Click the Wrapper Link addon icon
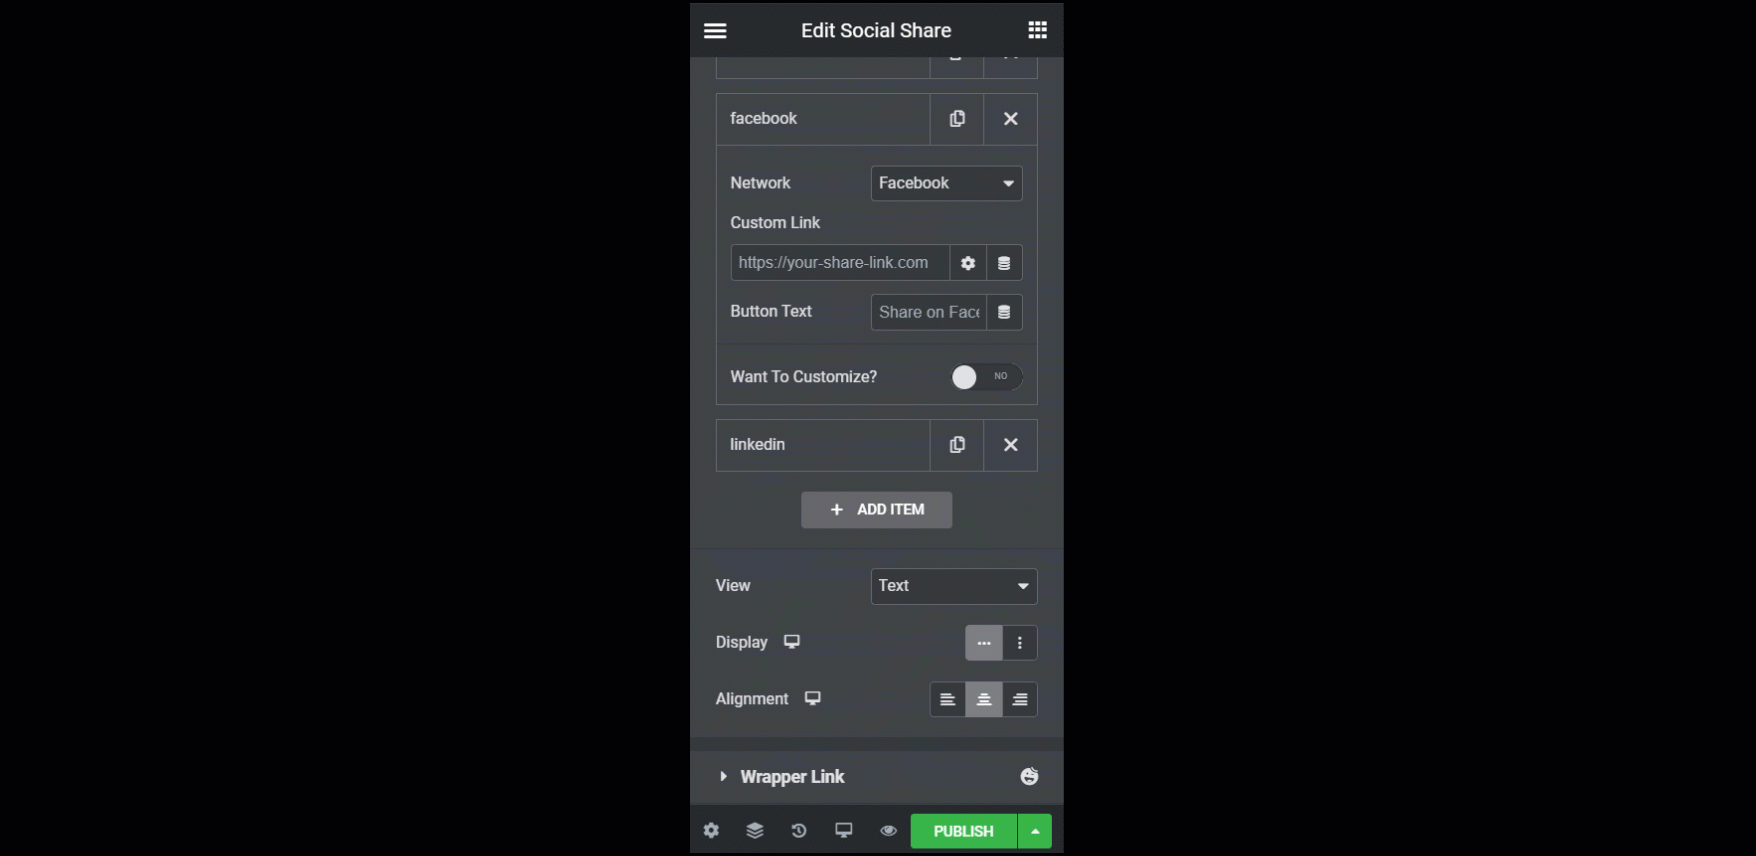This screenshot has width=1756, height=856. pos(1029,777)
